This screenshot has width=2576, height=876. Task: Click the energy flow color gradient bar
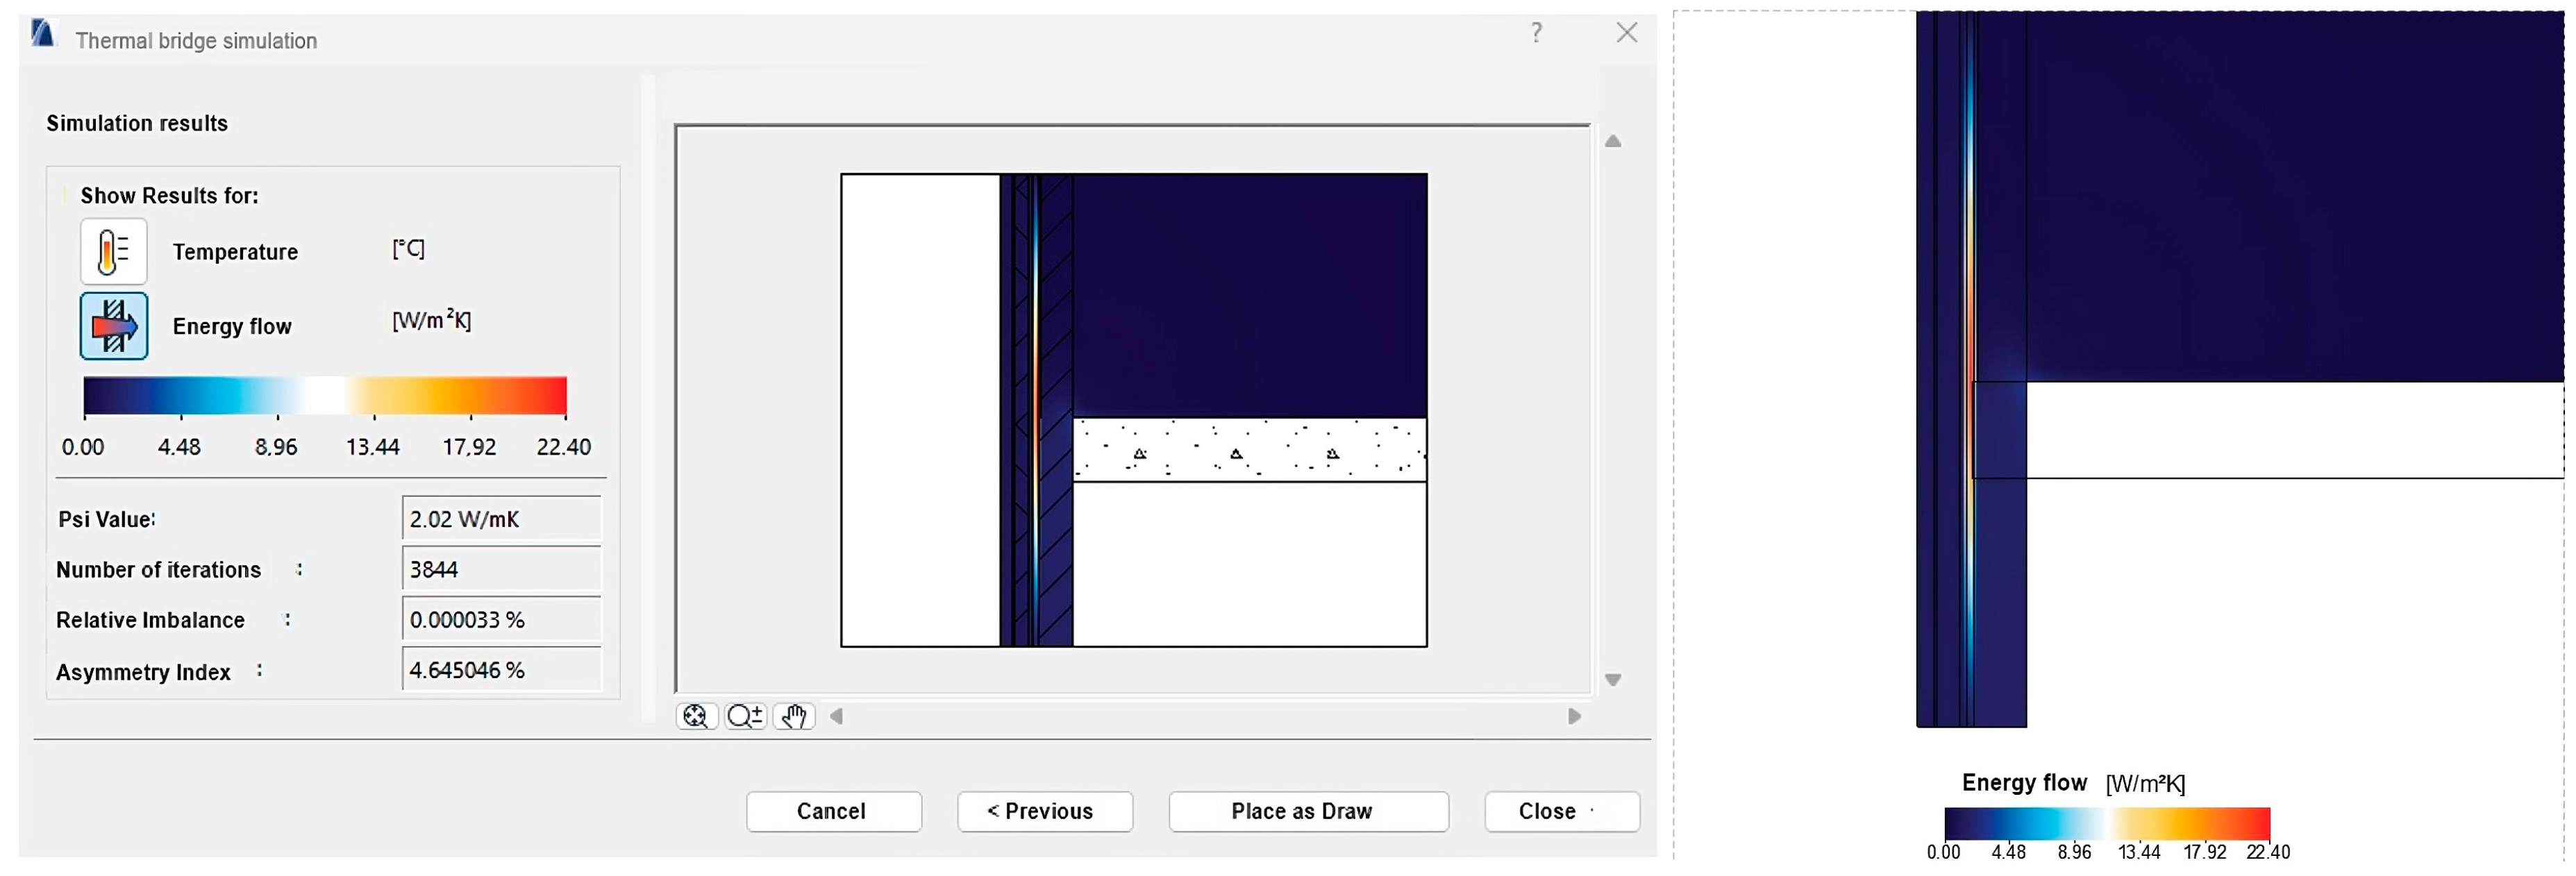tap(325, 395)
